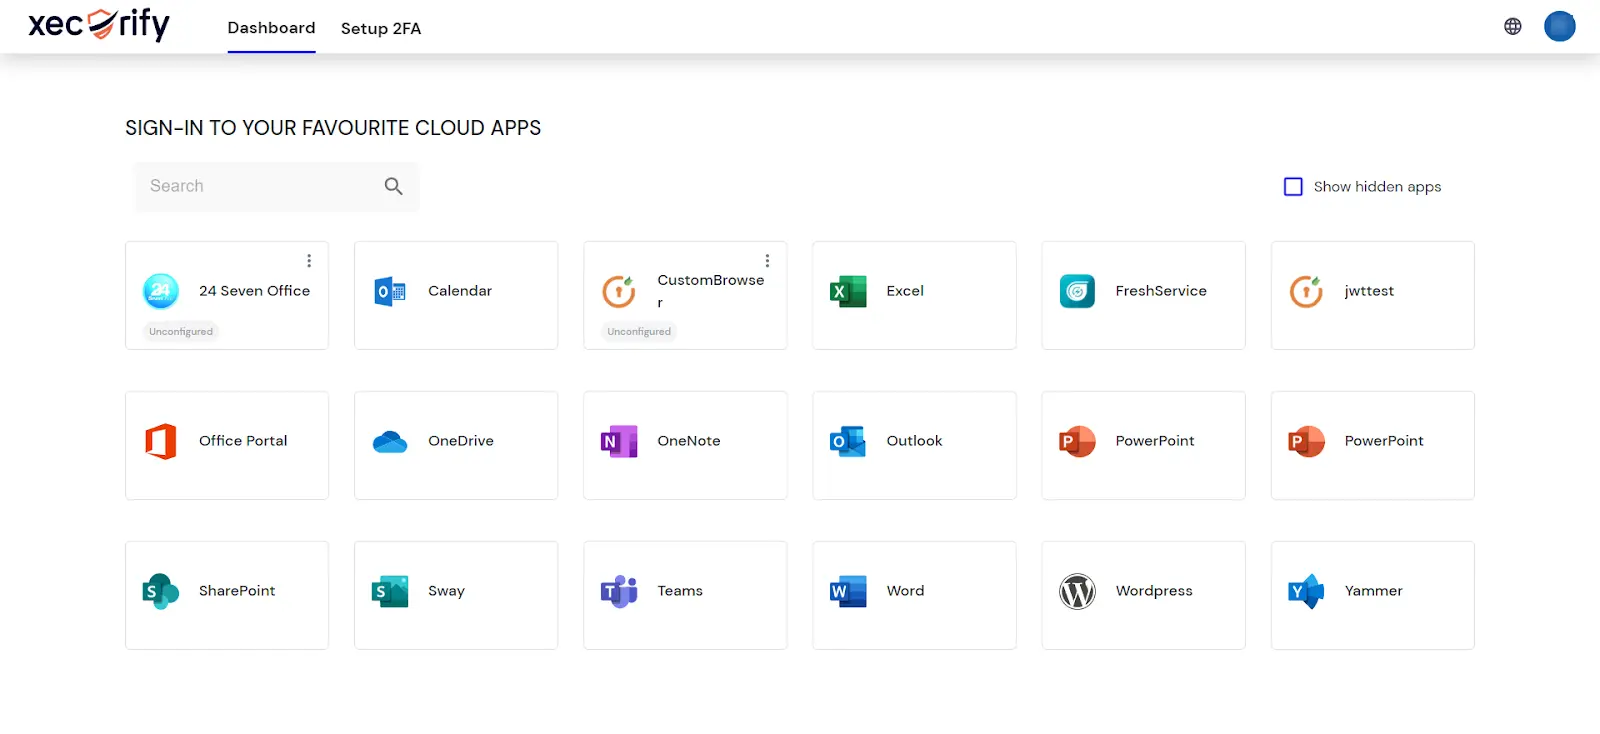1600x734 pixels.
Task: Click the Search input field
Action: [277, 187]
